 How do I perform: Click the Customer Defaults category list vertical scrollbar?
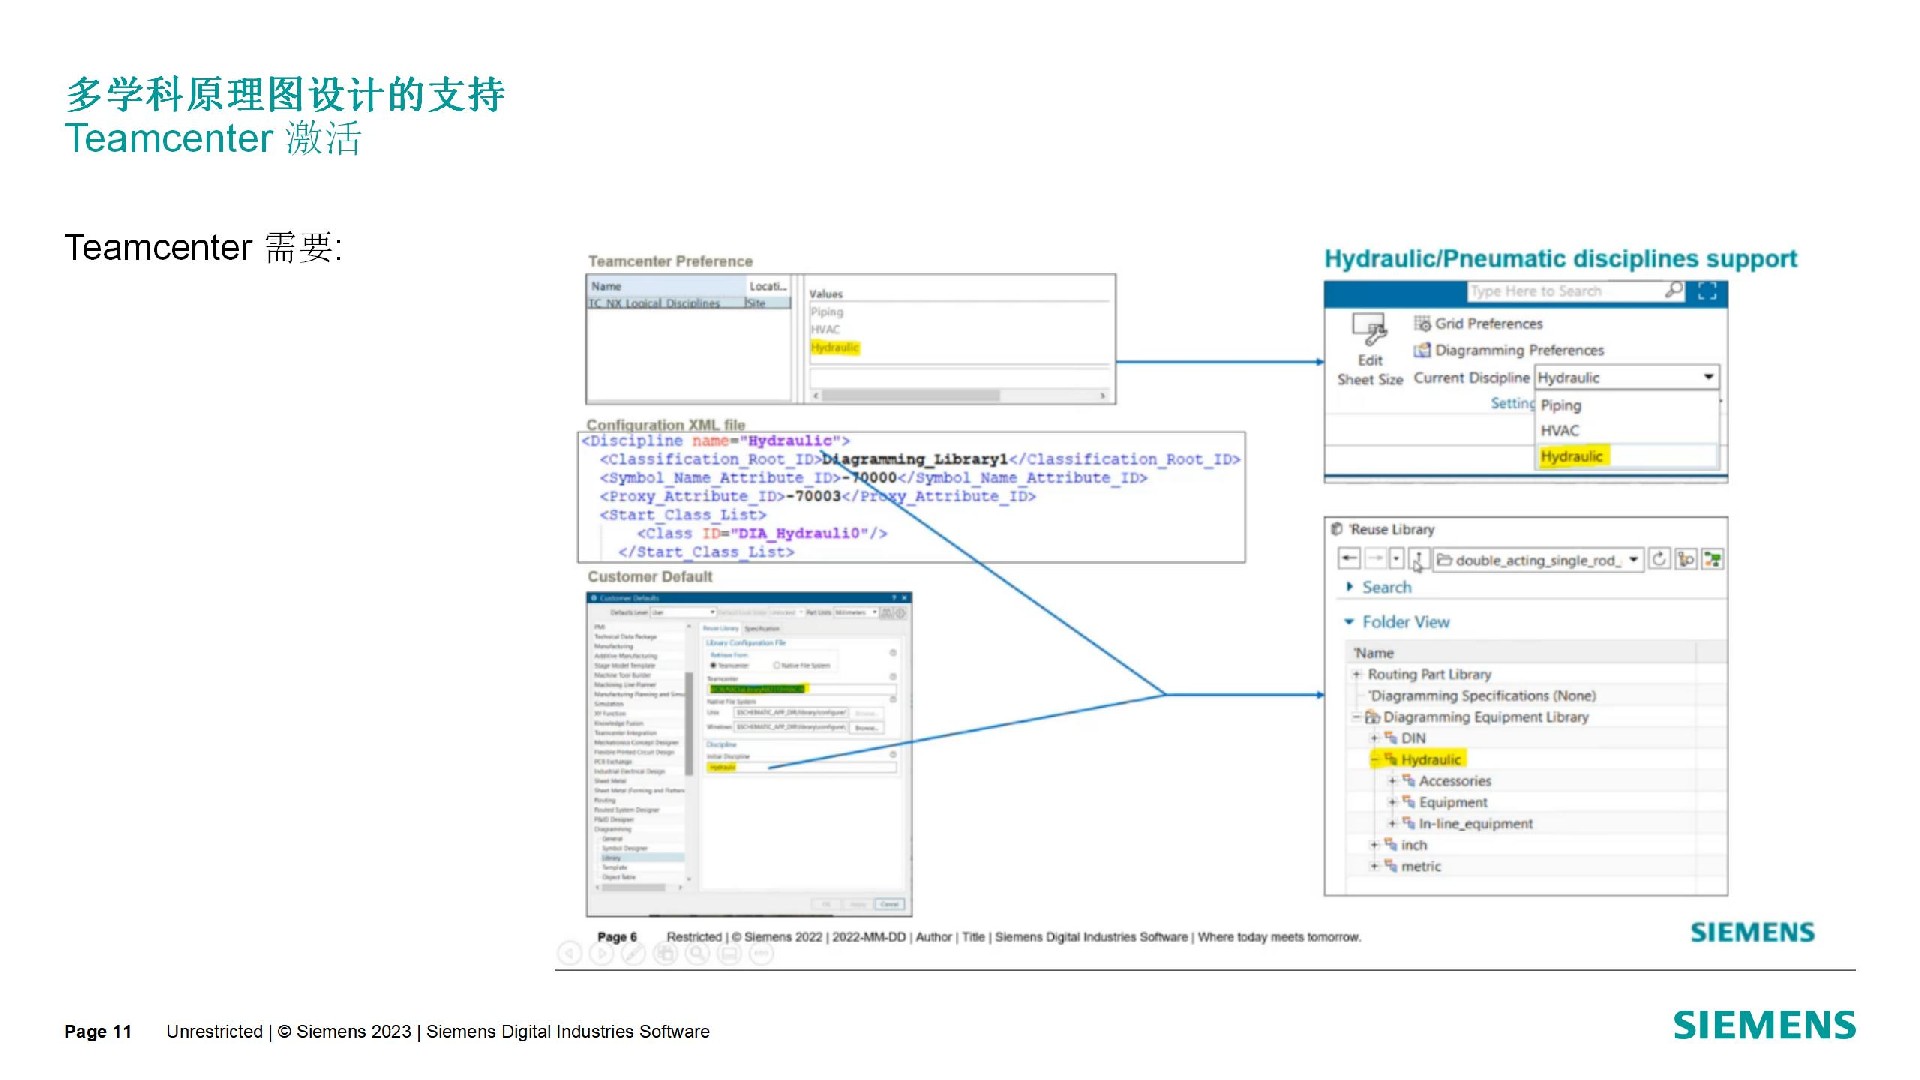point(689,723)
